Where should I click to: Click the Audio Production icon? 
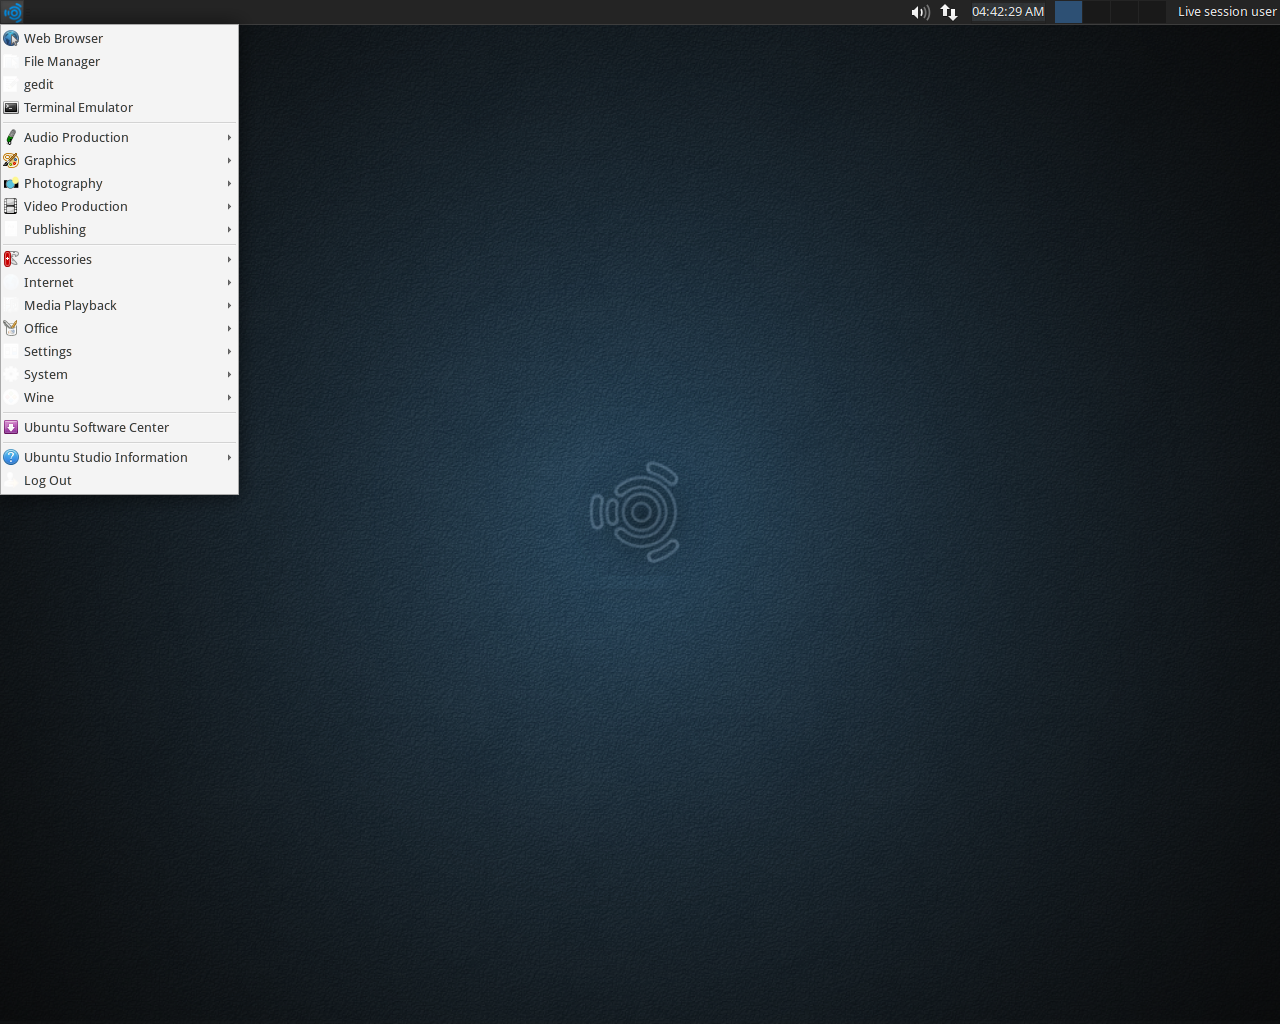click(x=11, y=137)
